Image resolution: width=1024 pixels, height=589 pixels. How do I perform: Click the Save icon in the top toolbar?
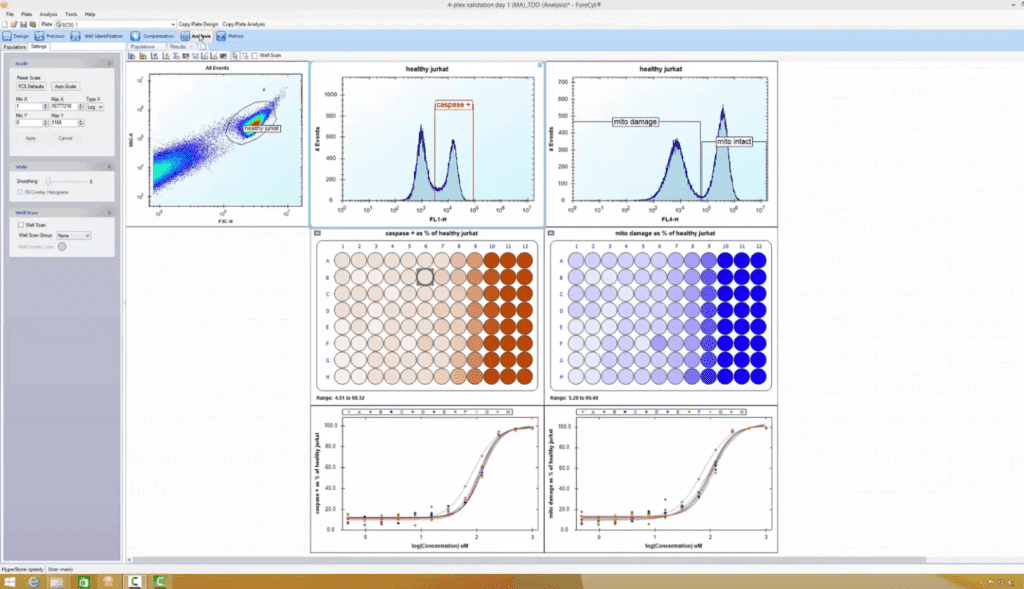tap(24, 24)
